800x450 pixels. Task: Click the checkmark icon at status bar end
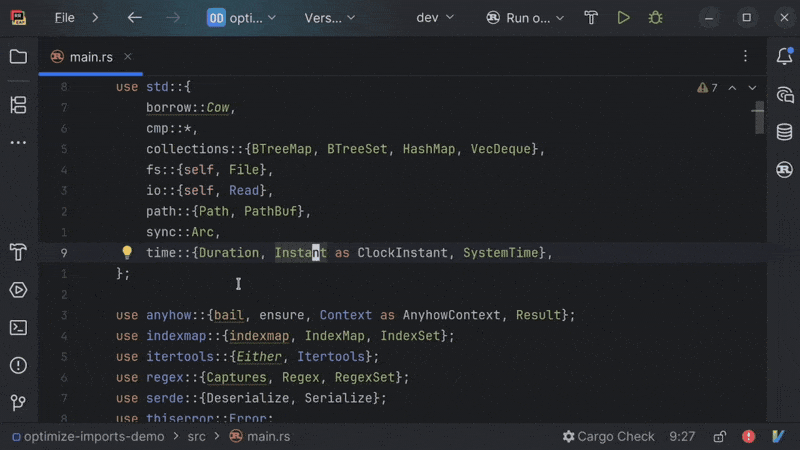point(778,436)
